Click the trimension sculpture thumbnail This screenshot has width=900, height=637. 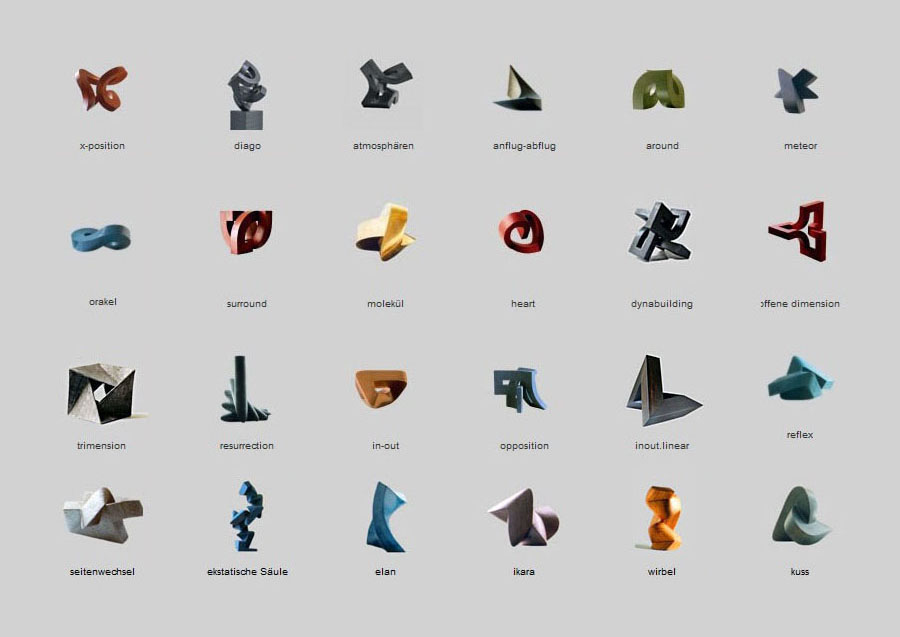click(x=102, y=392)
